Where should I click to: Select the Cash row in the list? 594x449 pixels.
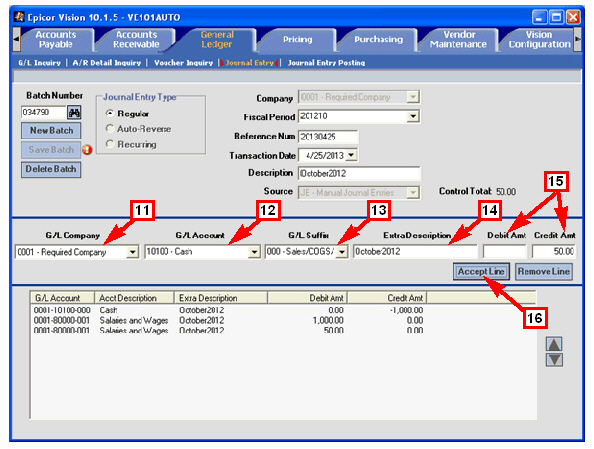(228, 310)
